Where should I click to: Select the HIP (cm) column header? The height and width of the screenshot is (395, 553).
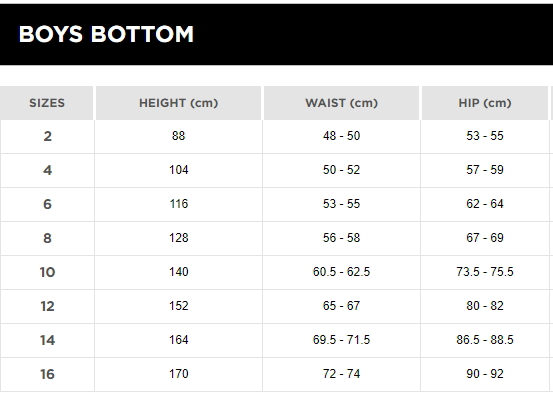(485, 103)
